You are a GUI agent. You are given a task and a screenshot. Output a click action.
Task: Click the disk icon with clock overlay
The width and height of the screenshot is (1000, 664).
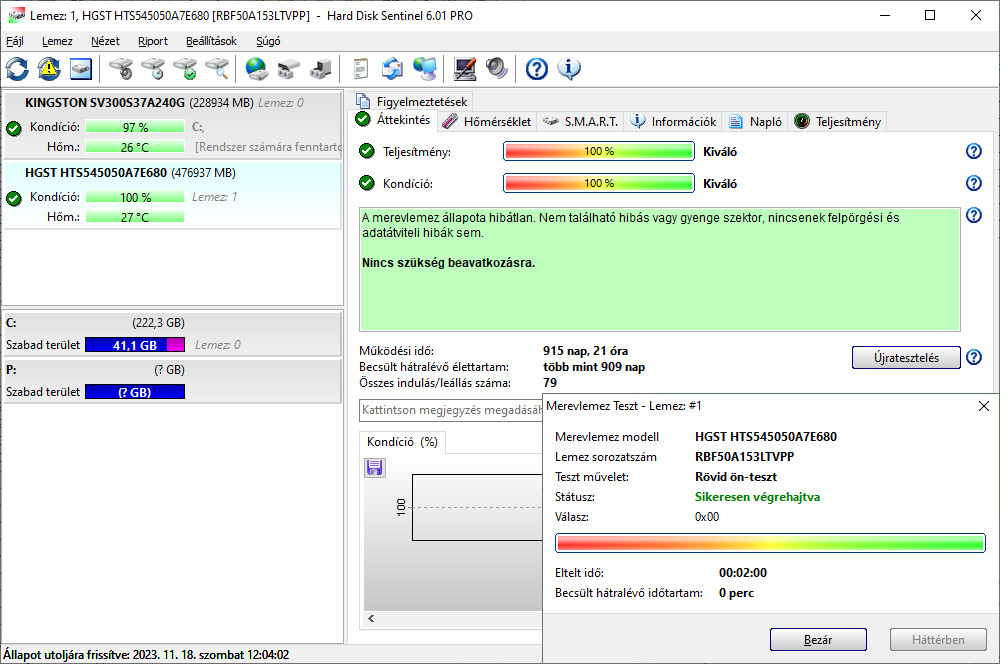[x=153, y=69]
